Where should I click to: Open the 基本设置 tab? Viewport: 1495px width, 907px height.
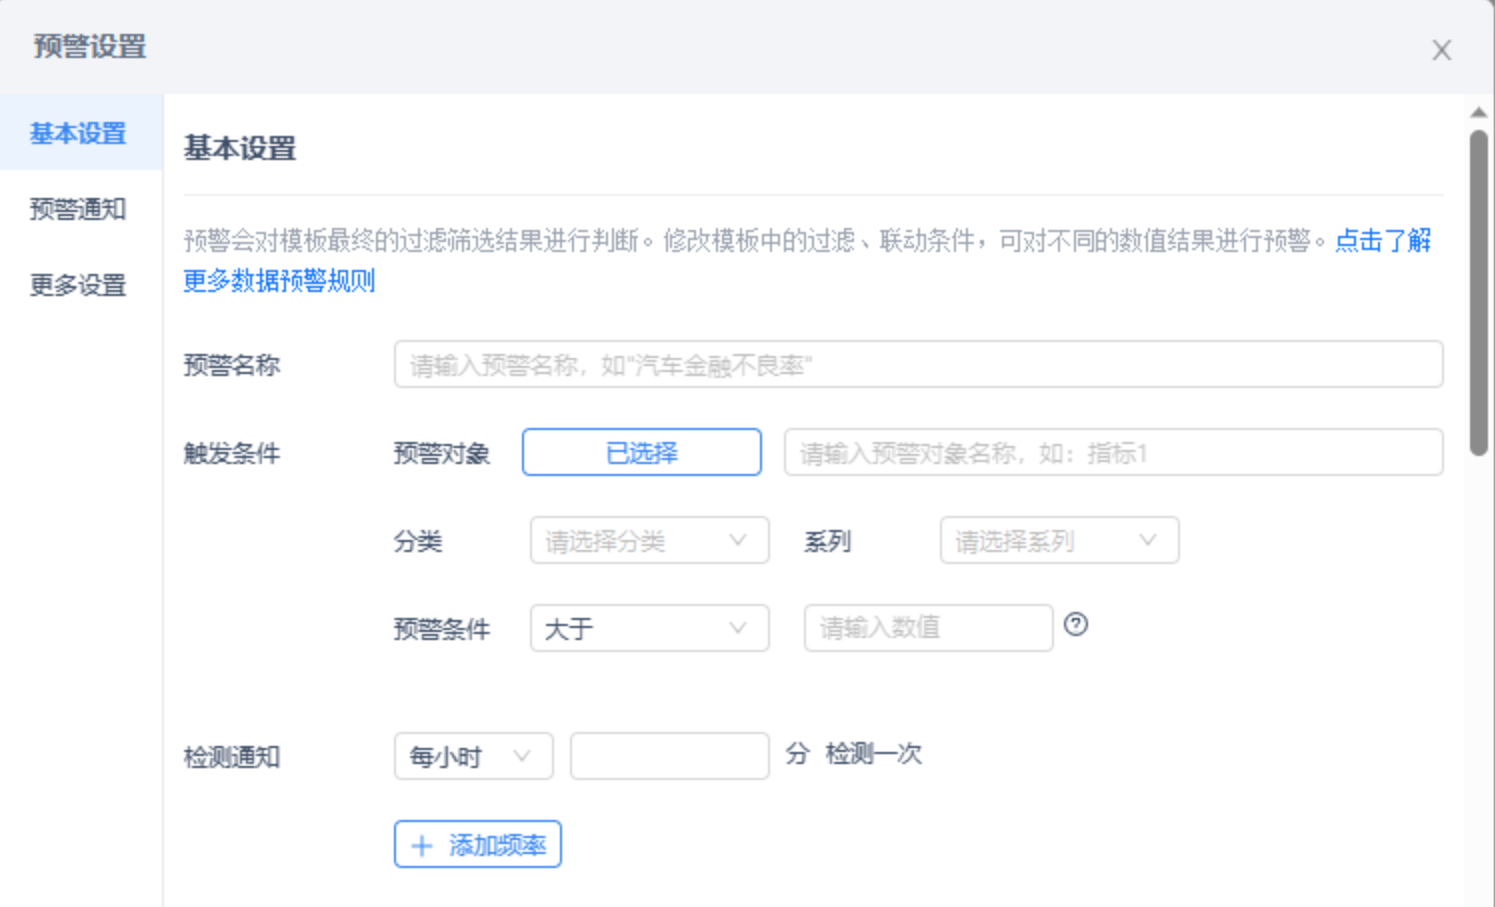(x=78, y=133)
